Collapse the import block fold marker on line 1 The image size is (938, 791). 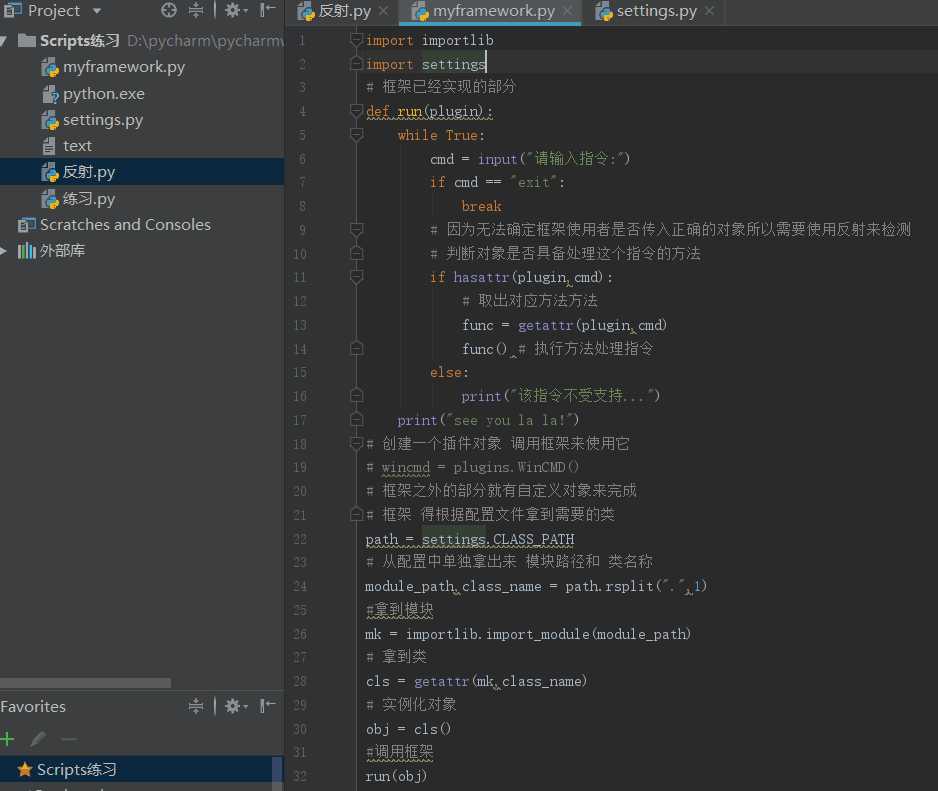click(356, 40)
